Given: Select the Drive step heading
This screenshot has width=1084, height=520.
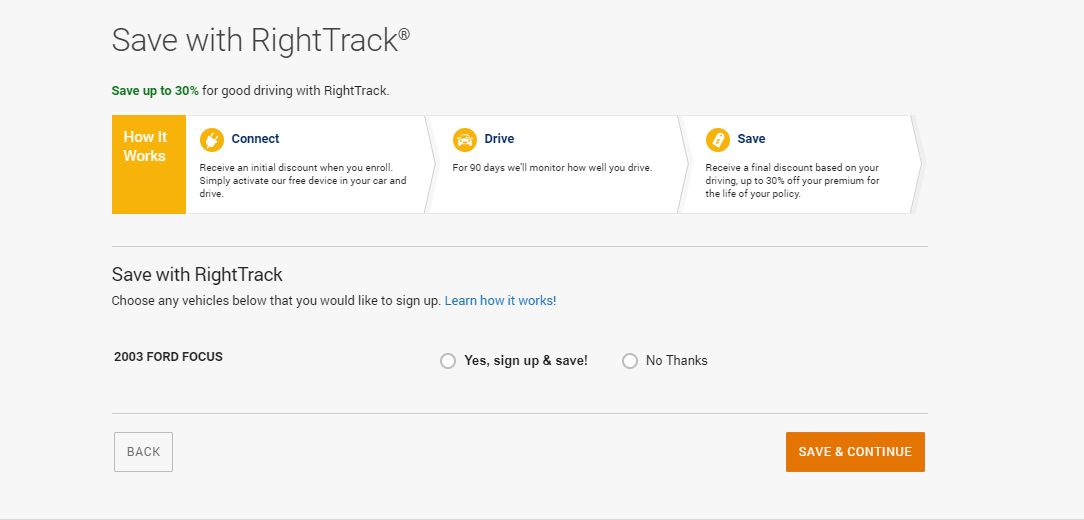Looking at the screenshot, I should 499,139.
